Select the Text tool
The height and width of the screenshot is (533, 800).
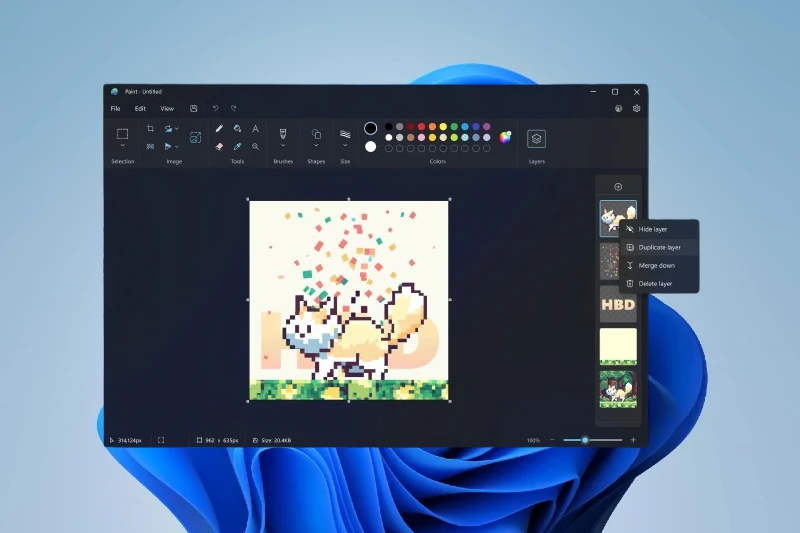tap(256, 129)
